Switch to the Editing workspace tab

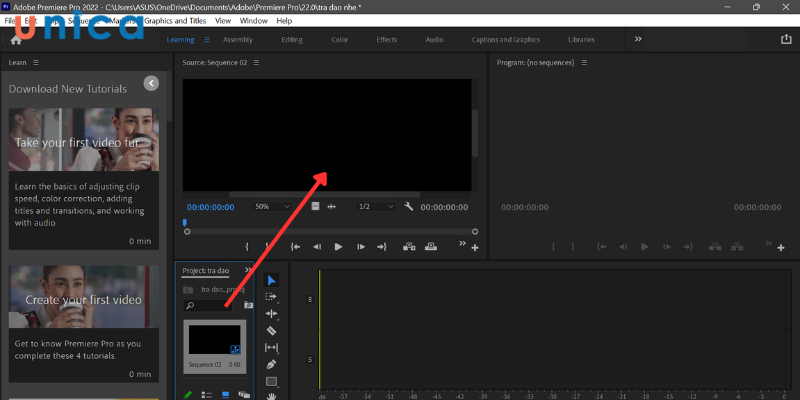tap(292, 40)
